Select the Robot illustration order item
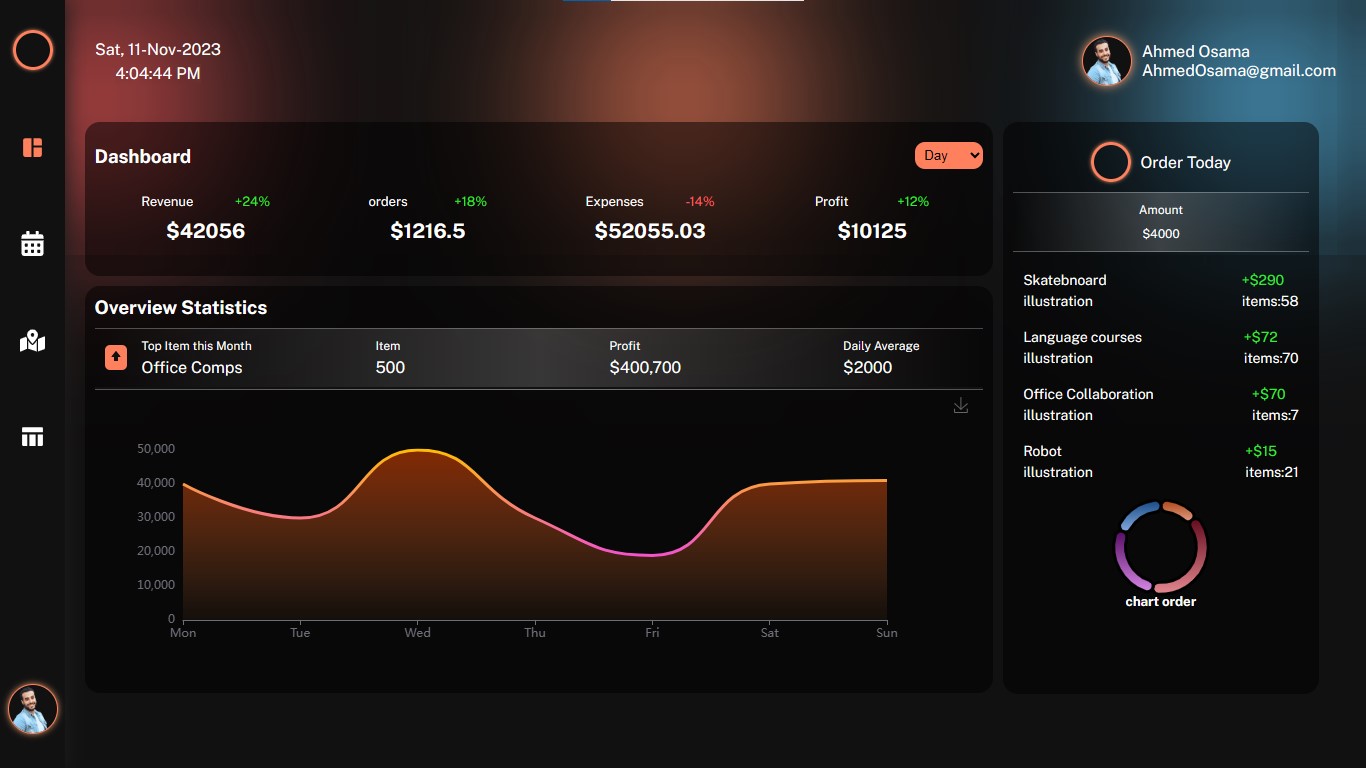Image resolution: width=1366 pixels, height=768 pixels. [1057, 461]
